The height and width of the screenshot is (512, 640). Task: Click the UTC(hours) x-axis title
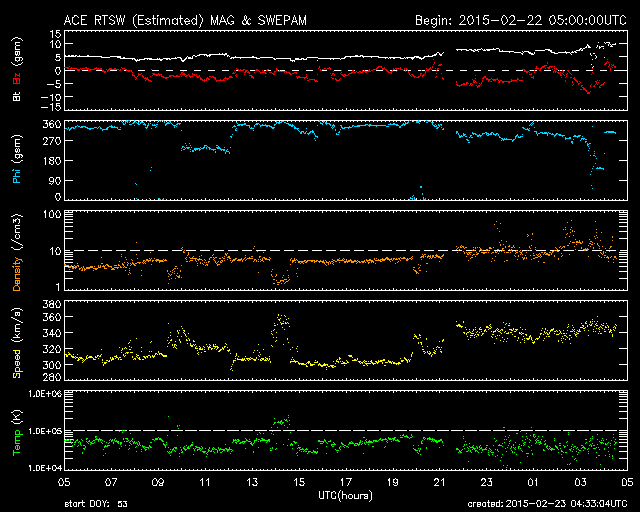pyautogui.click(x=345, y=495)
